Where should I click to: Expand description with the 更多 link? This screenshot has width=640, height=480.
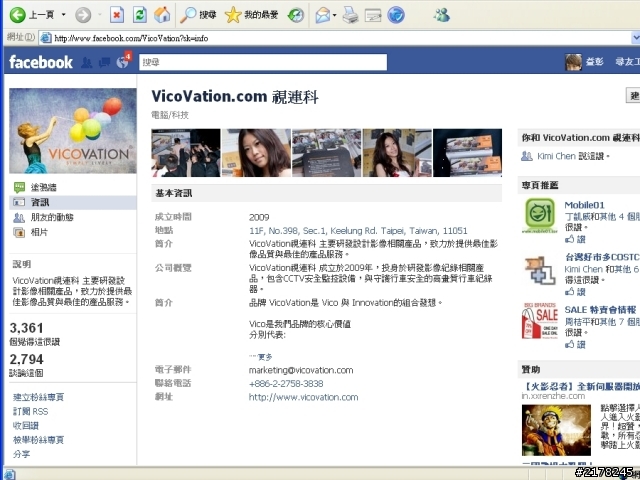click(265, 357)
